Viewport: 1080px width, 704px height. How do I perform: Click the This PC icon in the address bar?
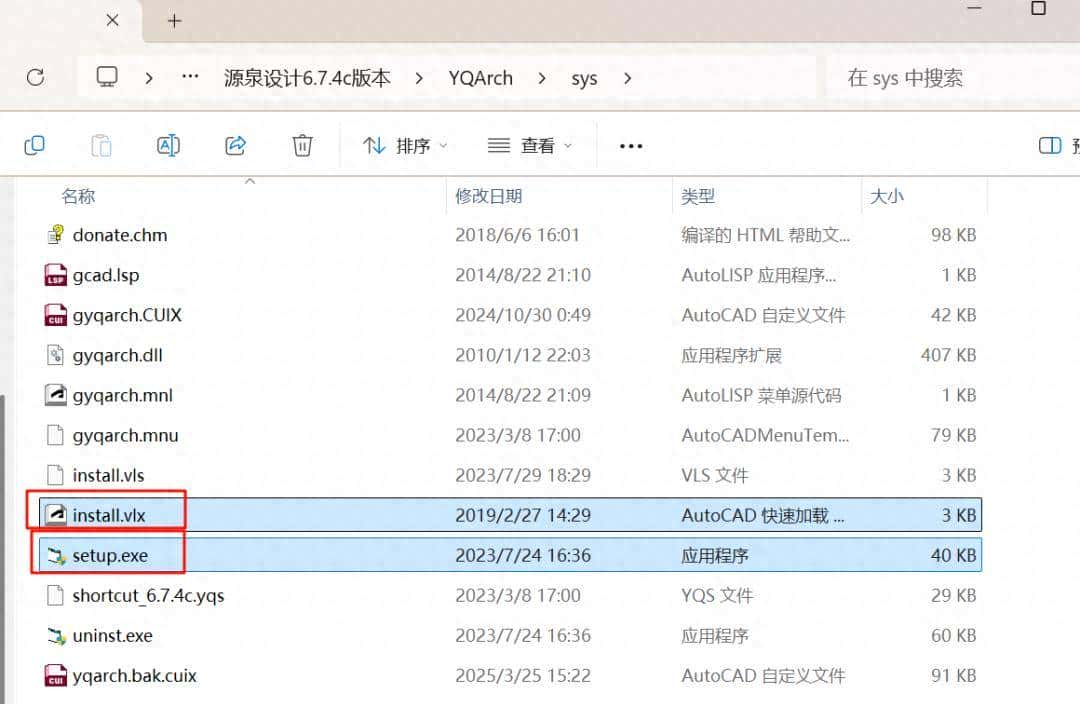(107, 78)
